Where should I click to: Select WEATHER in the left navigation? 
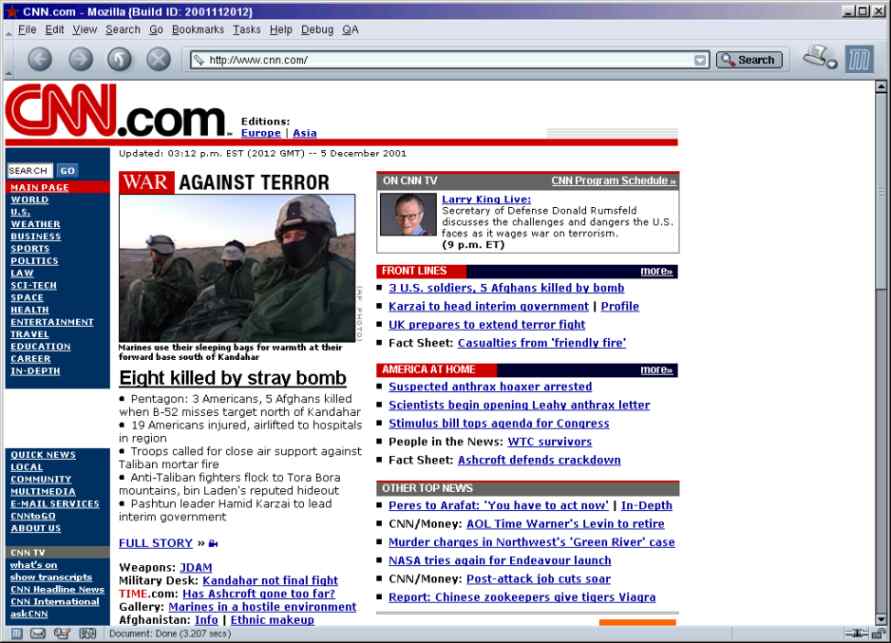[35, 224]
